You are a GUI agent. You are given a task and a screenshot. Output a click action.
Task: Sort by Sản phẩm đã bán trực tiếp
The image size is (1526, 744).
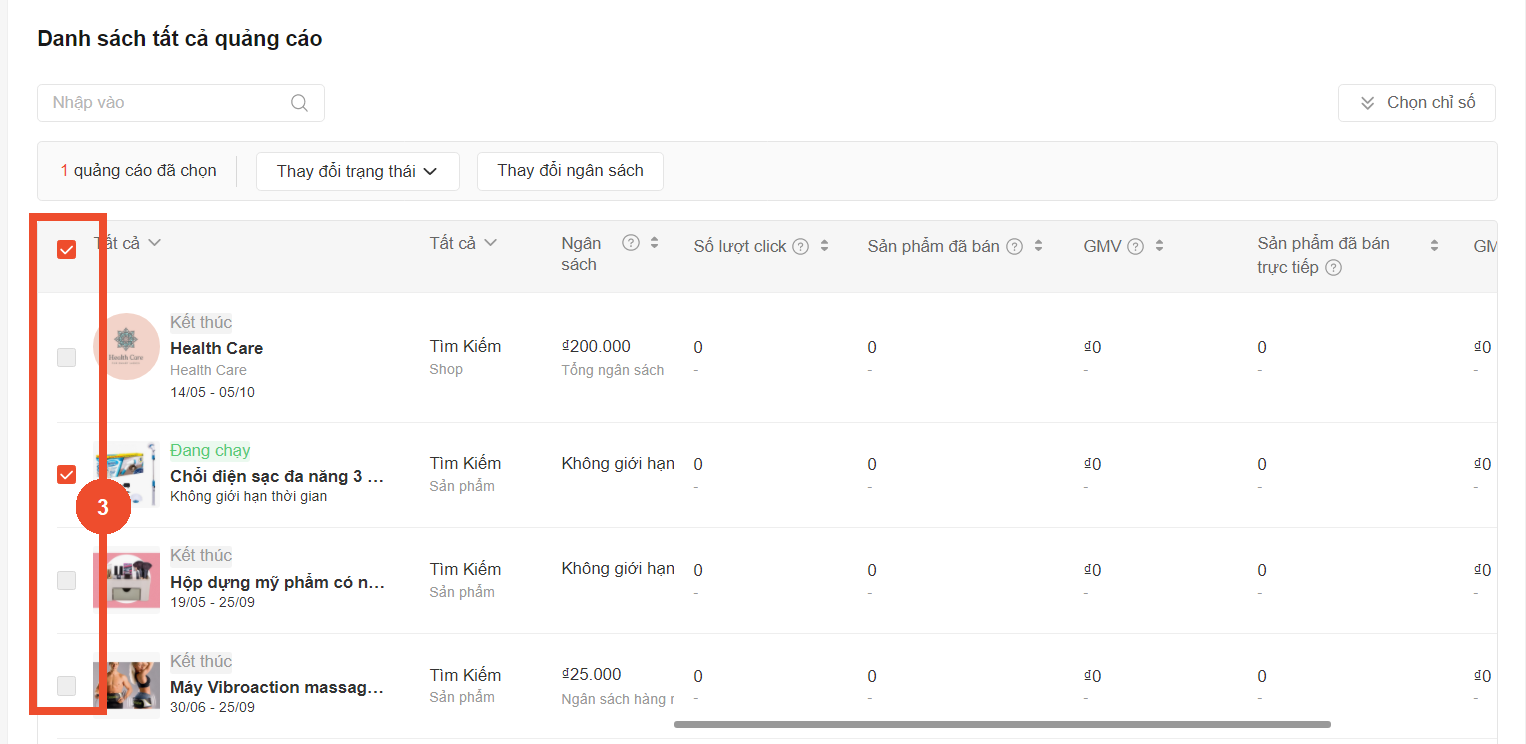coord(1434,246)
